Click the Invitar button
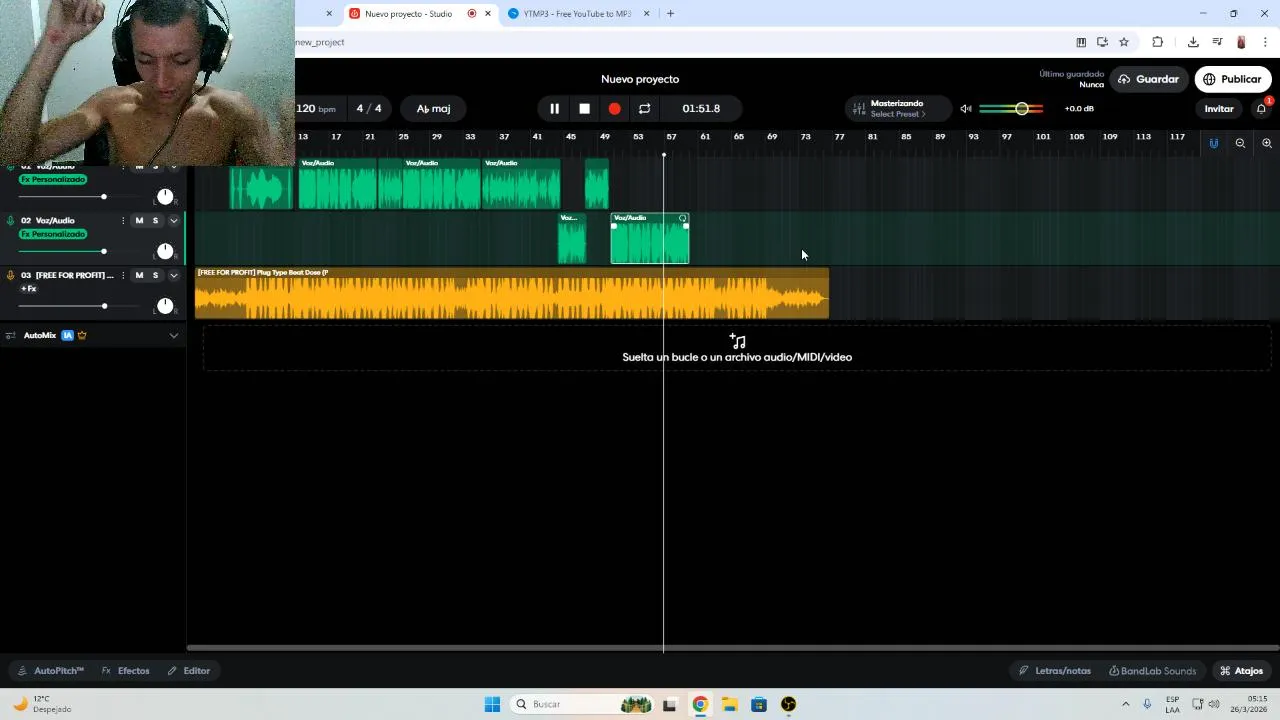 1218,108
